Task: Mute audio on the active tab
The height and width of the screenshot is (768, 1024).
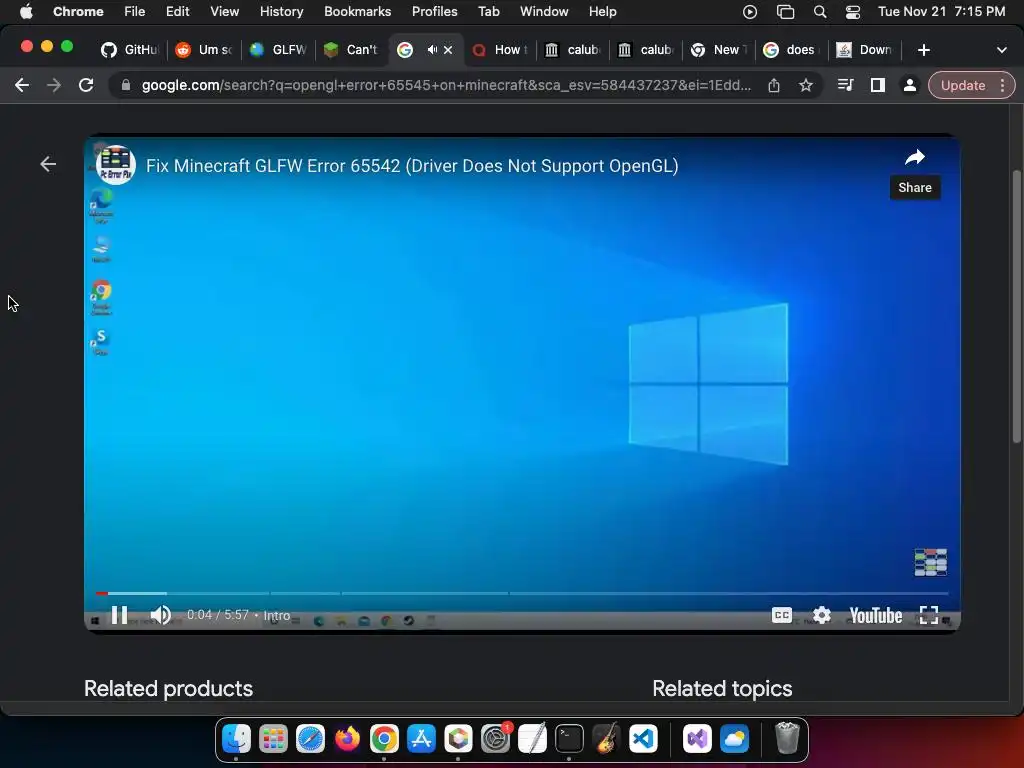Action: click(432, 50)
